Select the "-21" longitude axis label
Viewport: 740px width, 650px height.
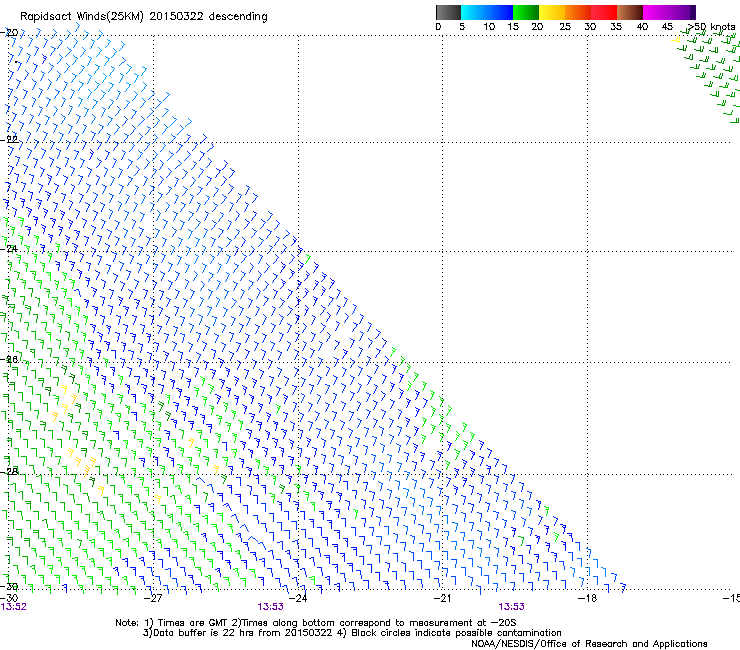click(442, 598)
